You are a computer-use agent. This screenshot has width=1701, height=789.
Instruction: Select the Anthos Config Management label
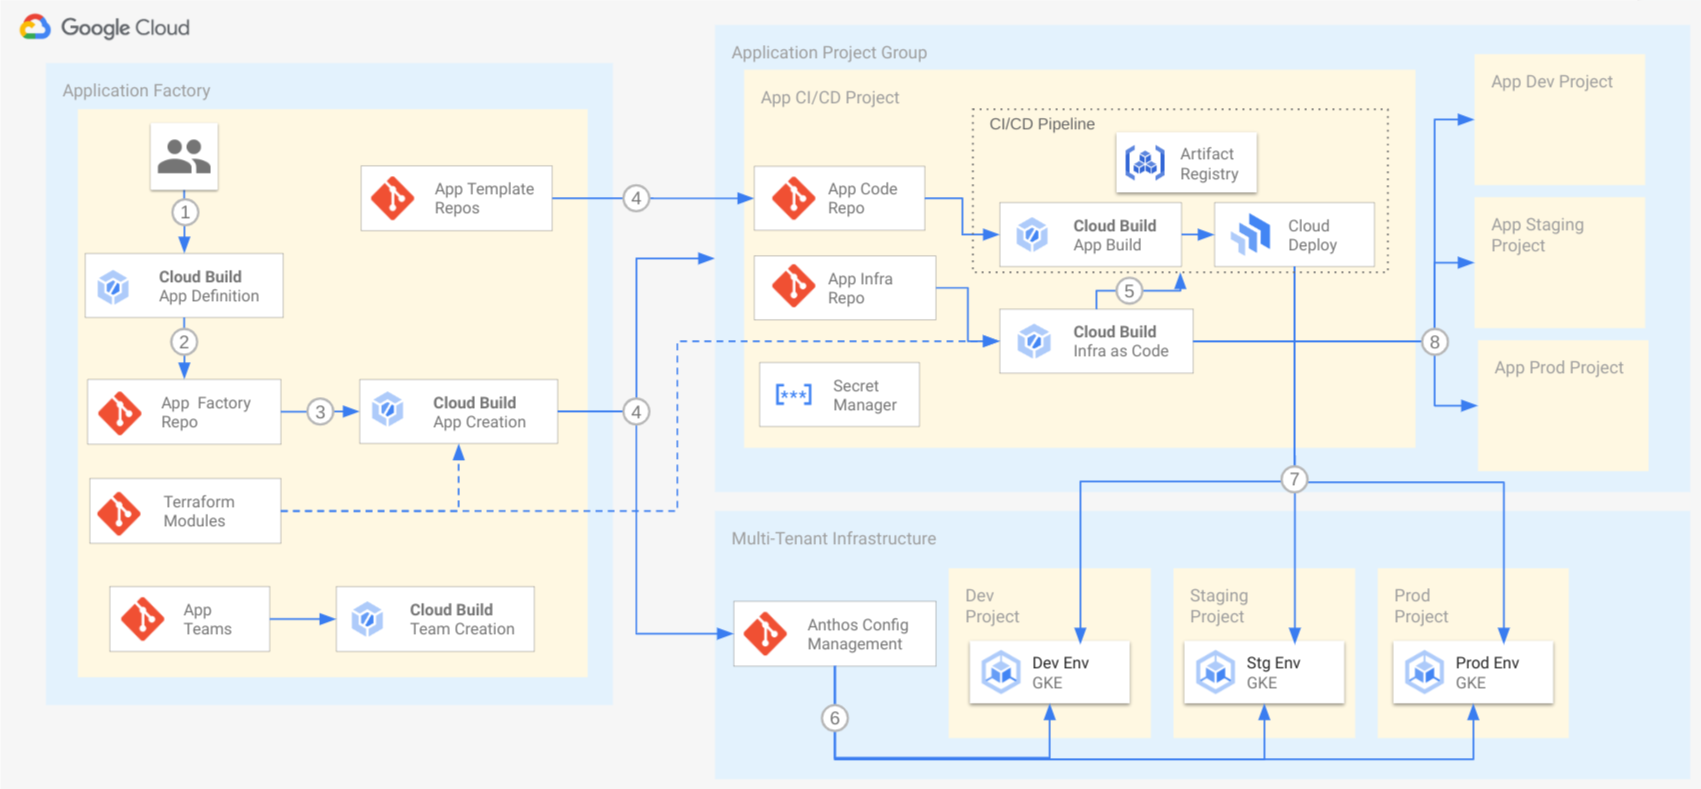pyautogui.click(x=858, y=634)
